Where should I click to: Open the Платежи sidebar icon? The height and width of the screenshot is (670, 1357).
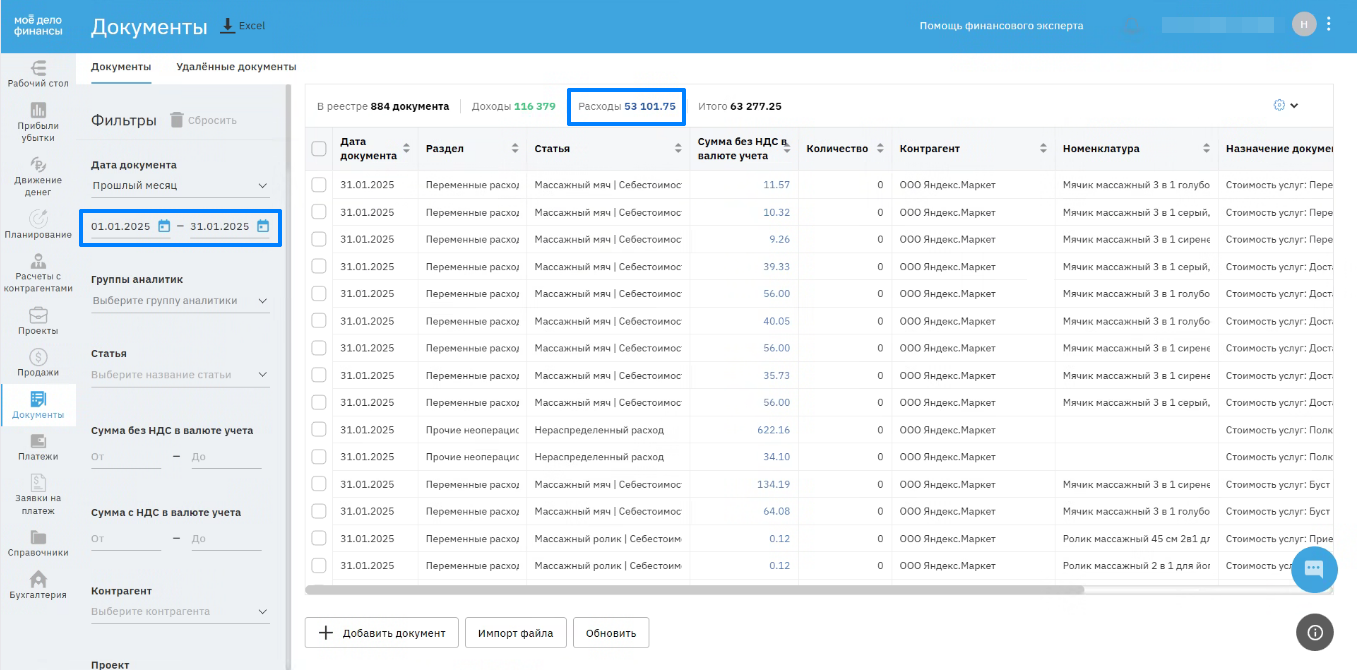click(x=38, y=446)
